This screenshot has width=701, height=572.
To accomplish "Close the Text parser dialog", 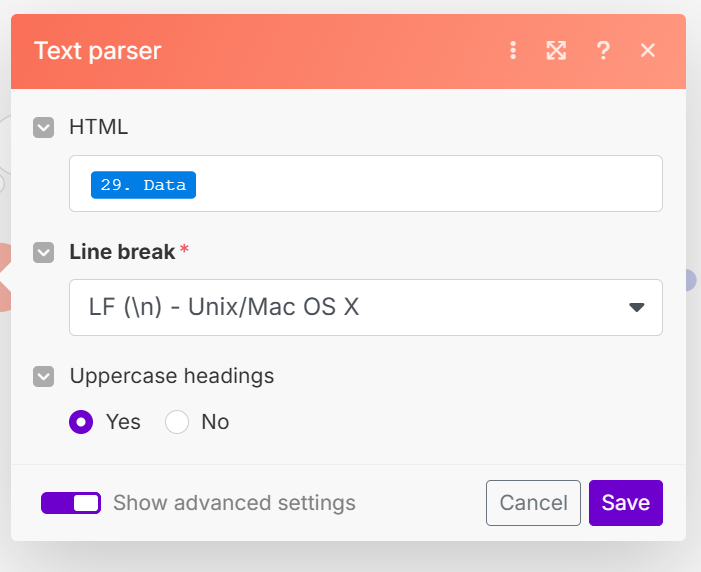I will 648,51.
